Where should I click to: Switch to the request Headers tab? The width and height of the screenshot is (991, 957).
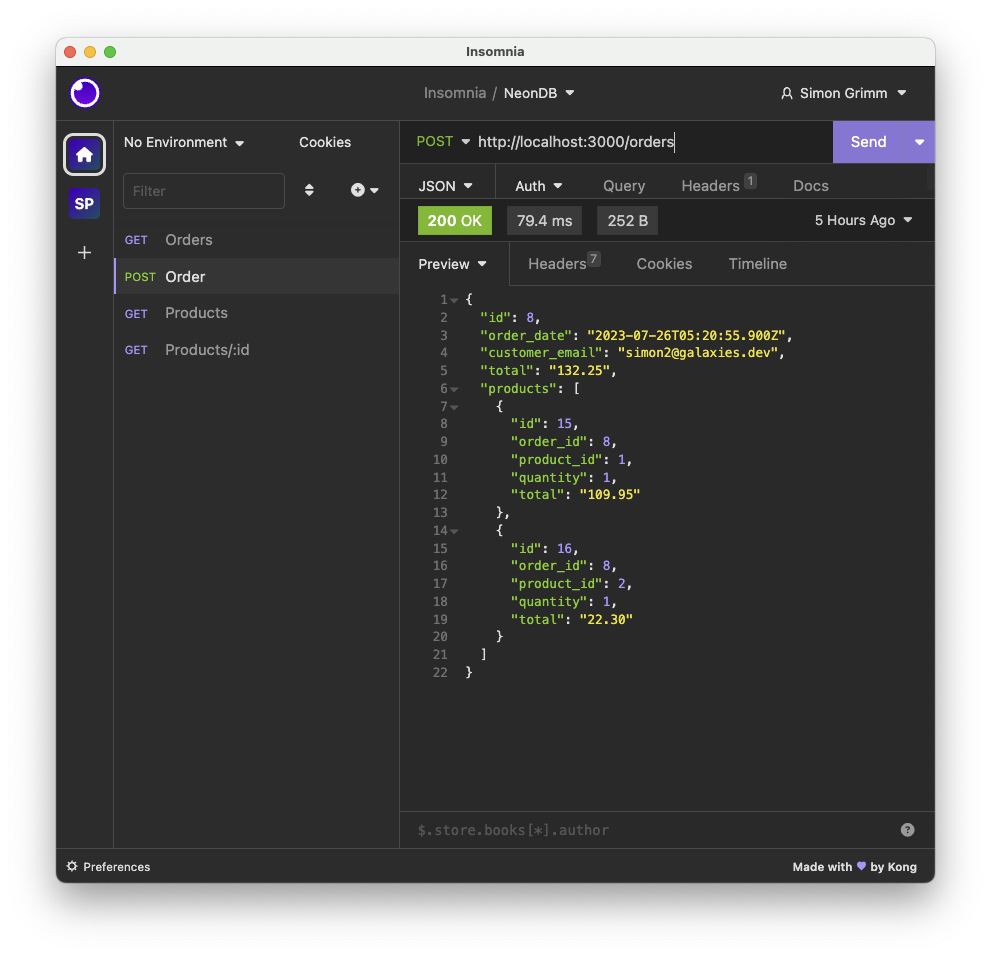click(x=718, y=185)
